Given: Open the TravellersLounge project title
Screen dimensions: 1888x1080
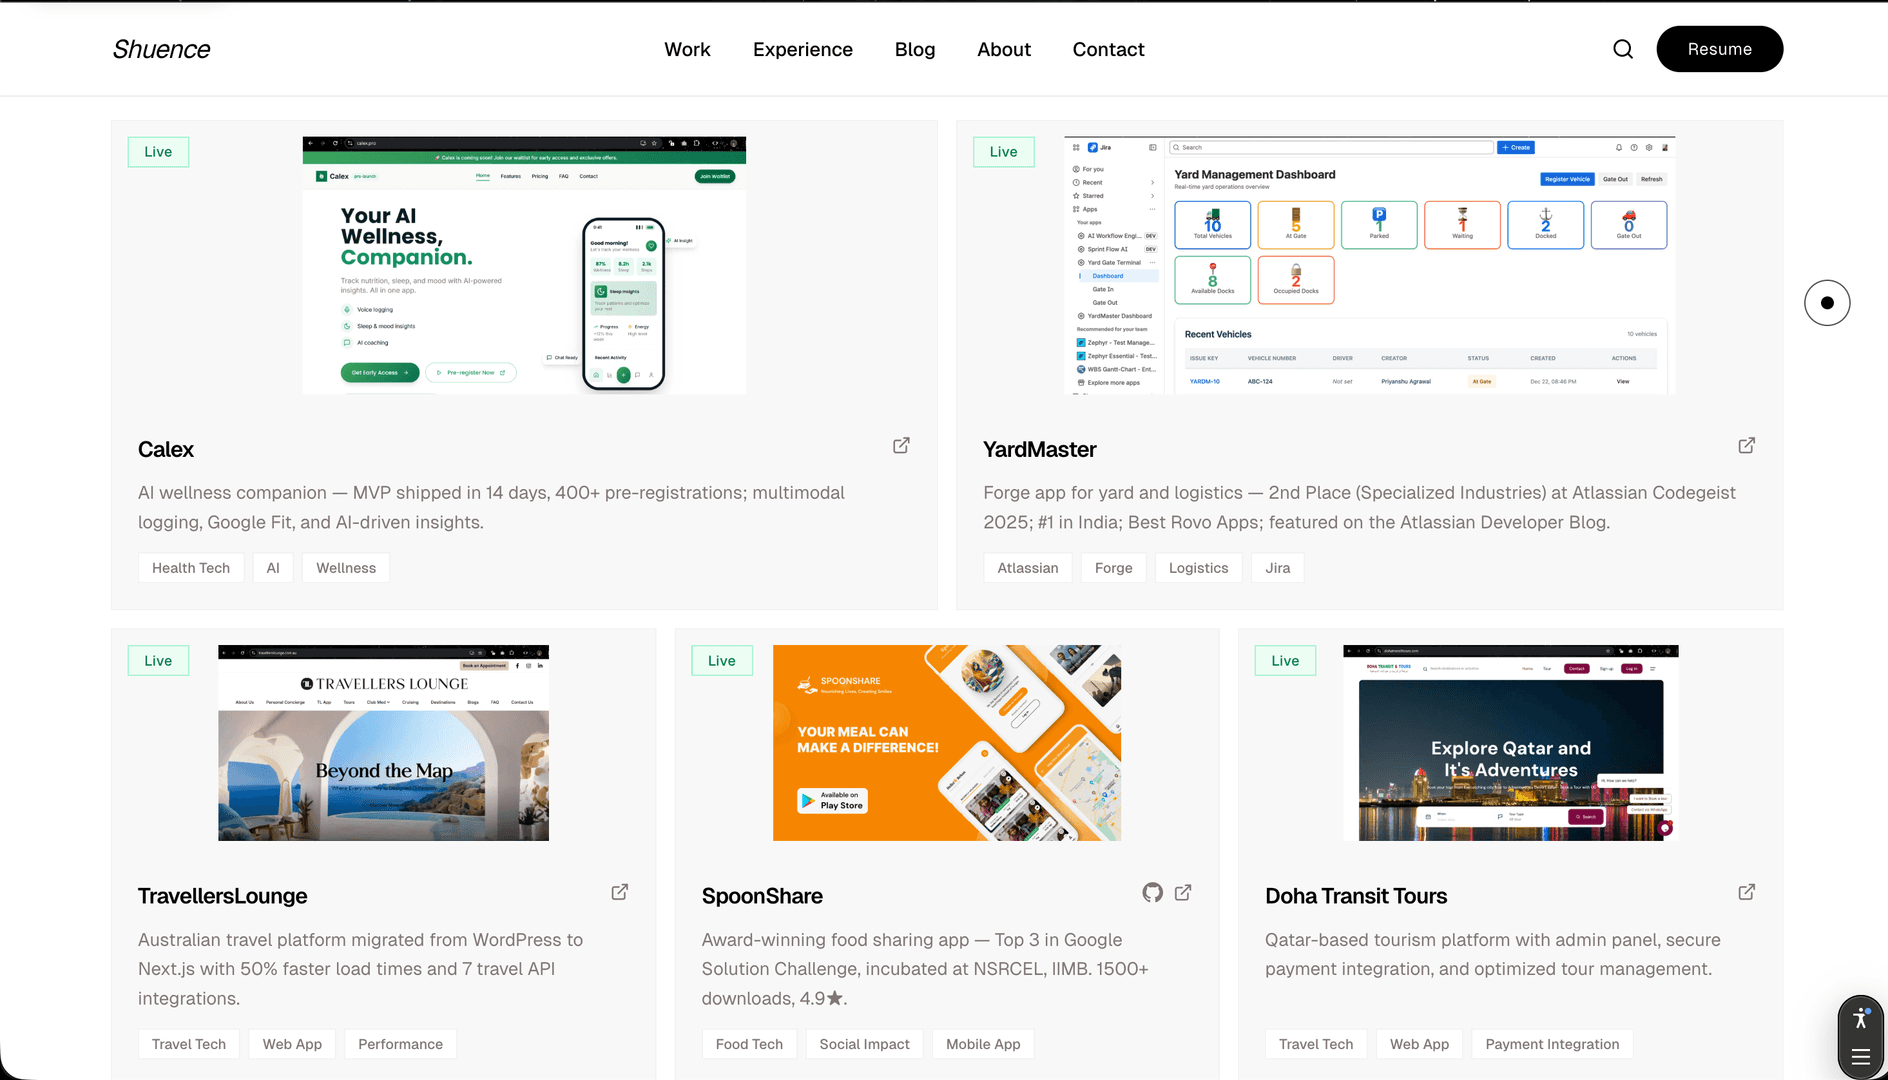Looking at the screenshot, I should click(222, 896).
